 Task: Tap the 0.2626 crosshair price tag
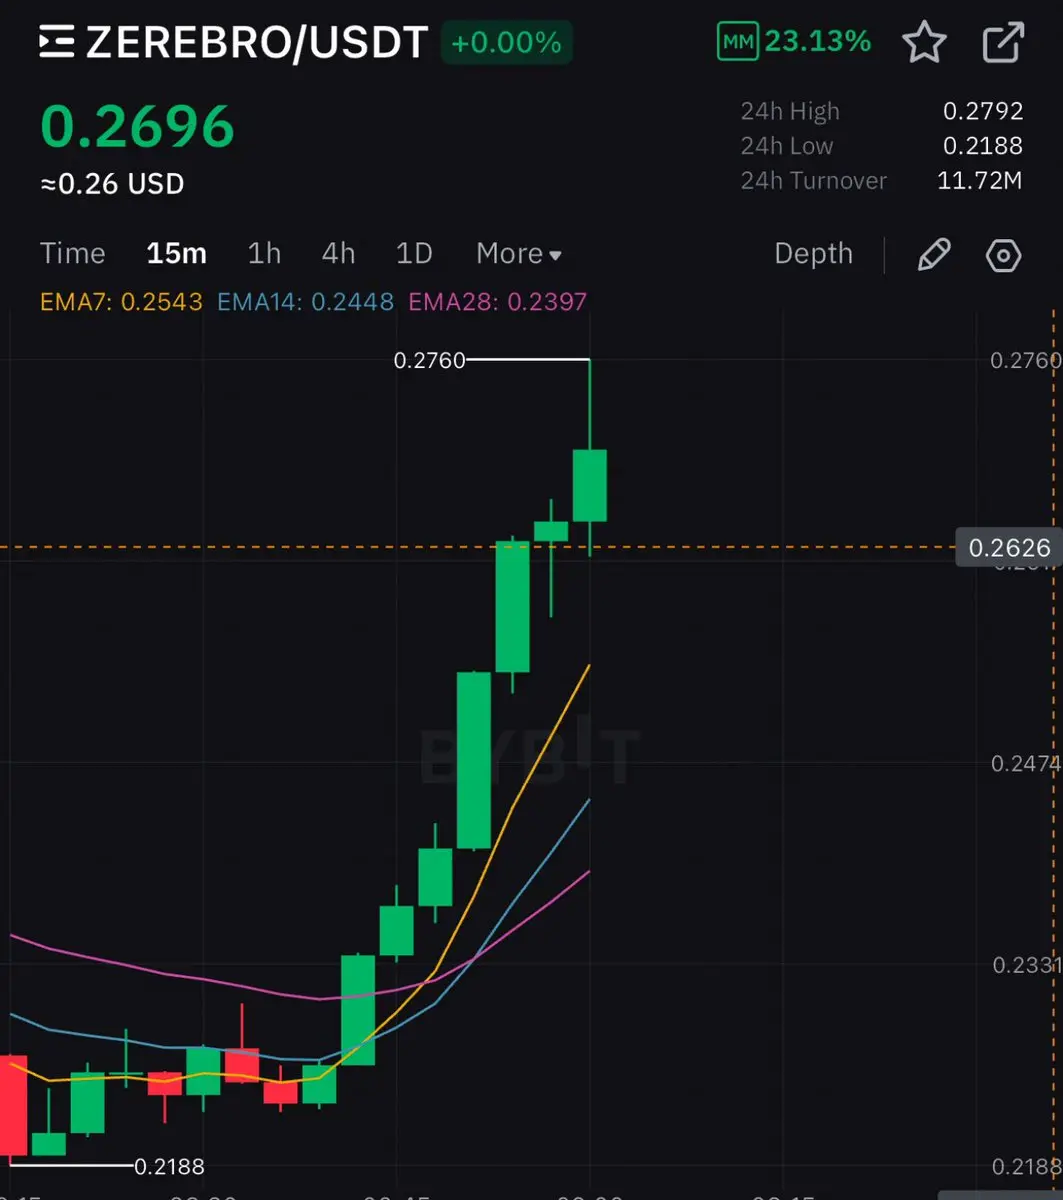(1009, 547)
